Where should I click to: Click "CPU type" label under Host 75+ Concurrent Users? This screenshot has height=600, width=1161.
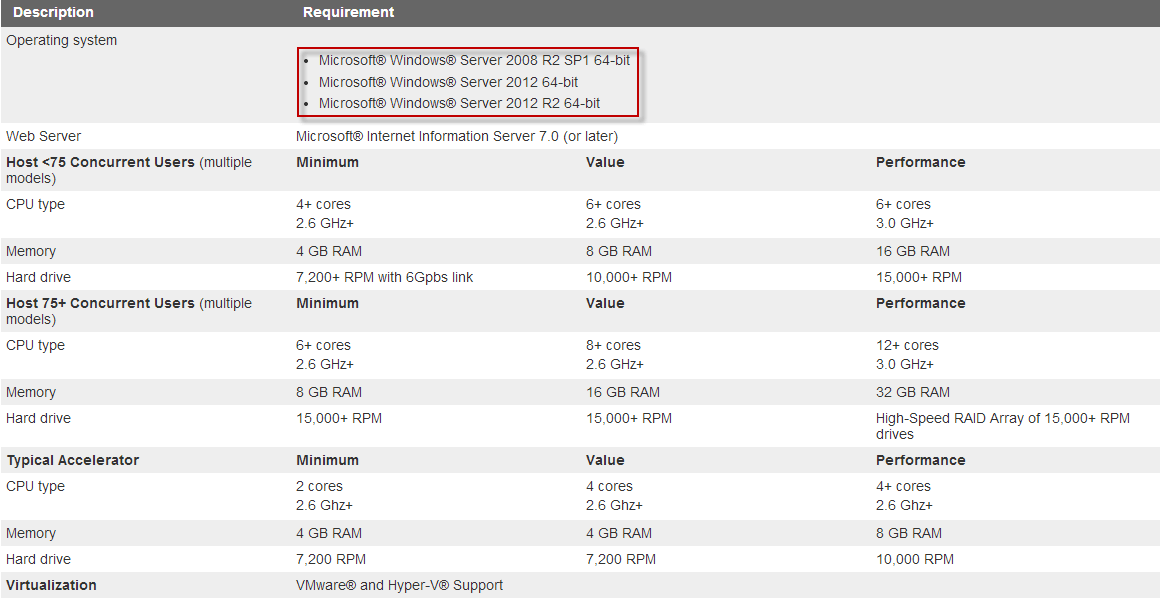click(36, 346)
